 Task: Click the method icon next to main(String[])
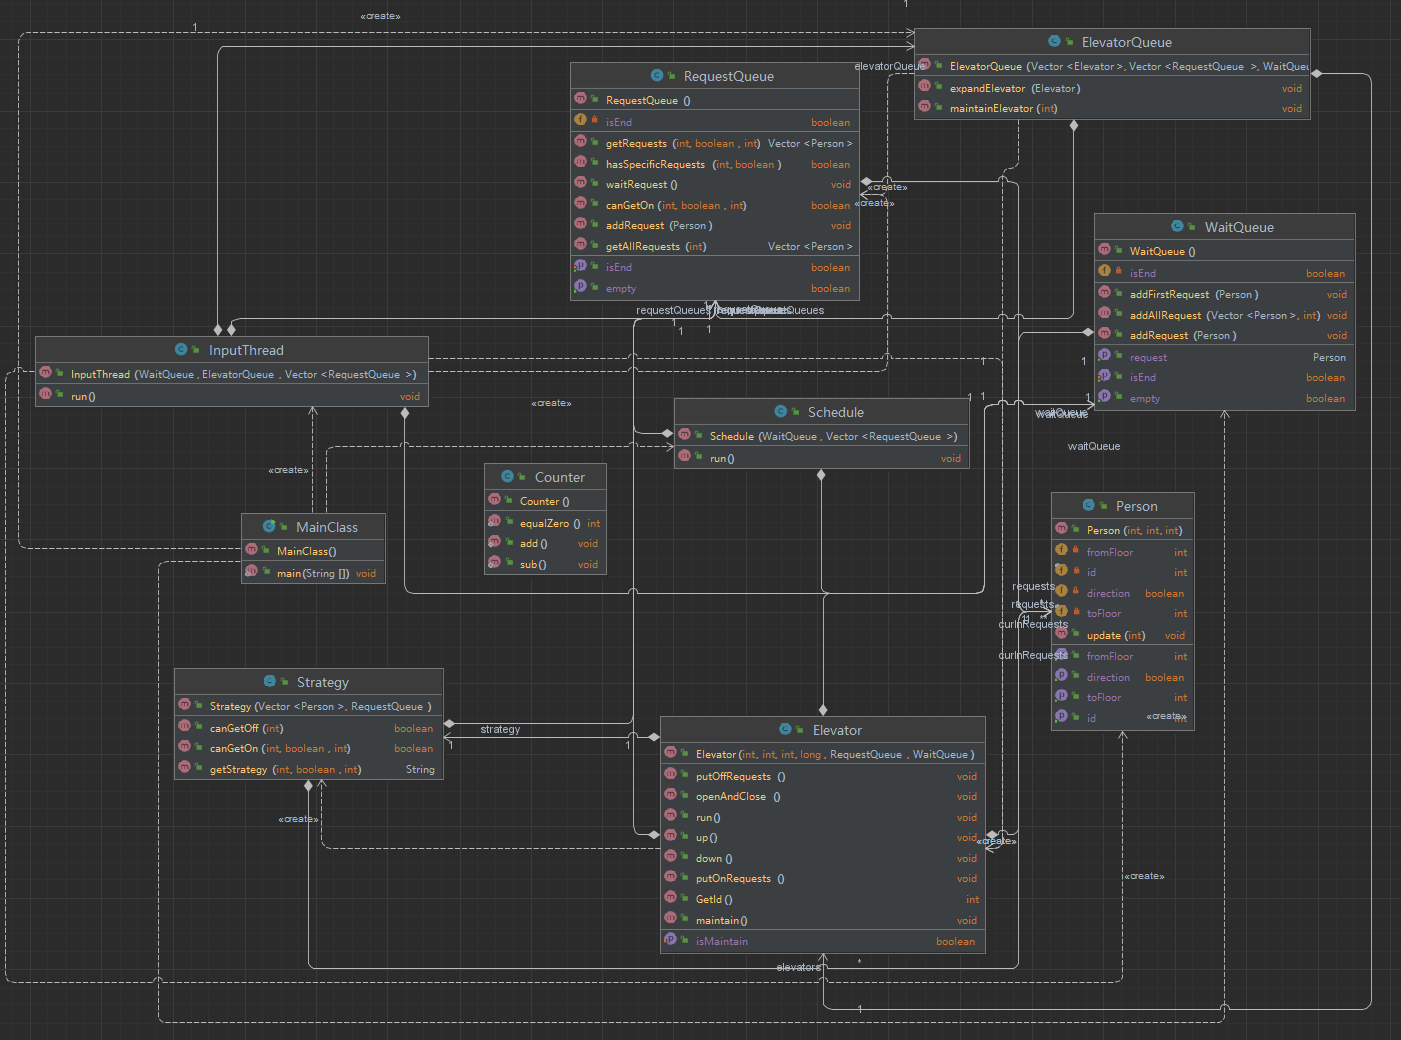click(251, 573)
